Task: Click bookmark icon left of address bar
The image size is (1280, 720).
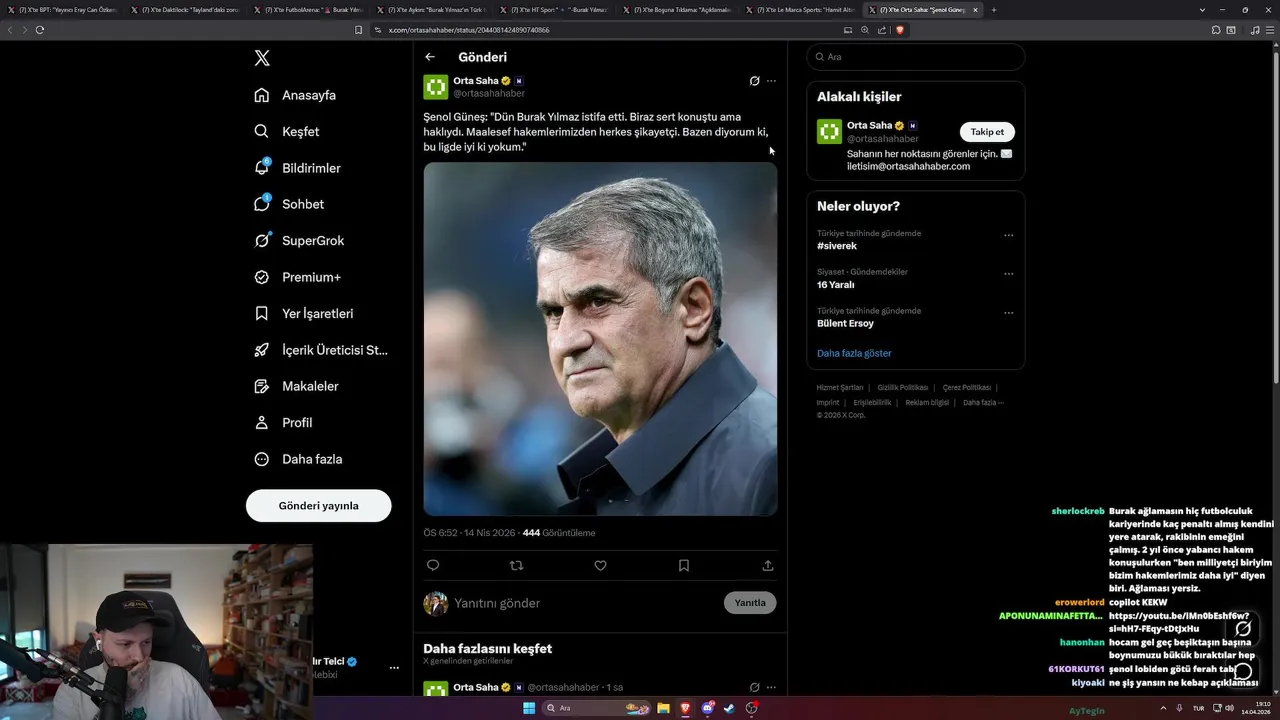Action: (x=359, y=30)
